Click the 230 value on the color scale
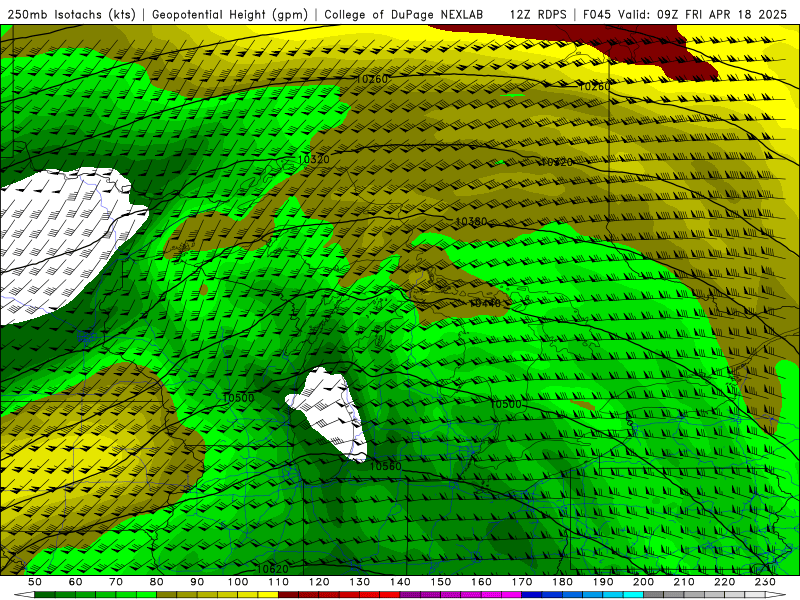This screenshot has height=600, width=800. pos(765,582)
